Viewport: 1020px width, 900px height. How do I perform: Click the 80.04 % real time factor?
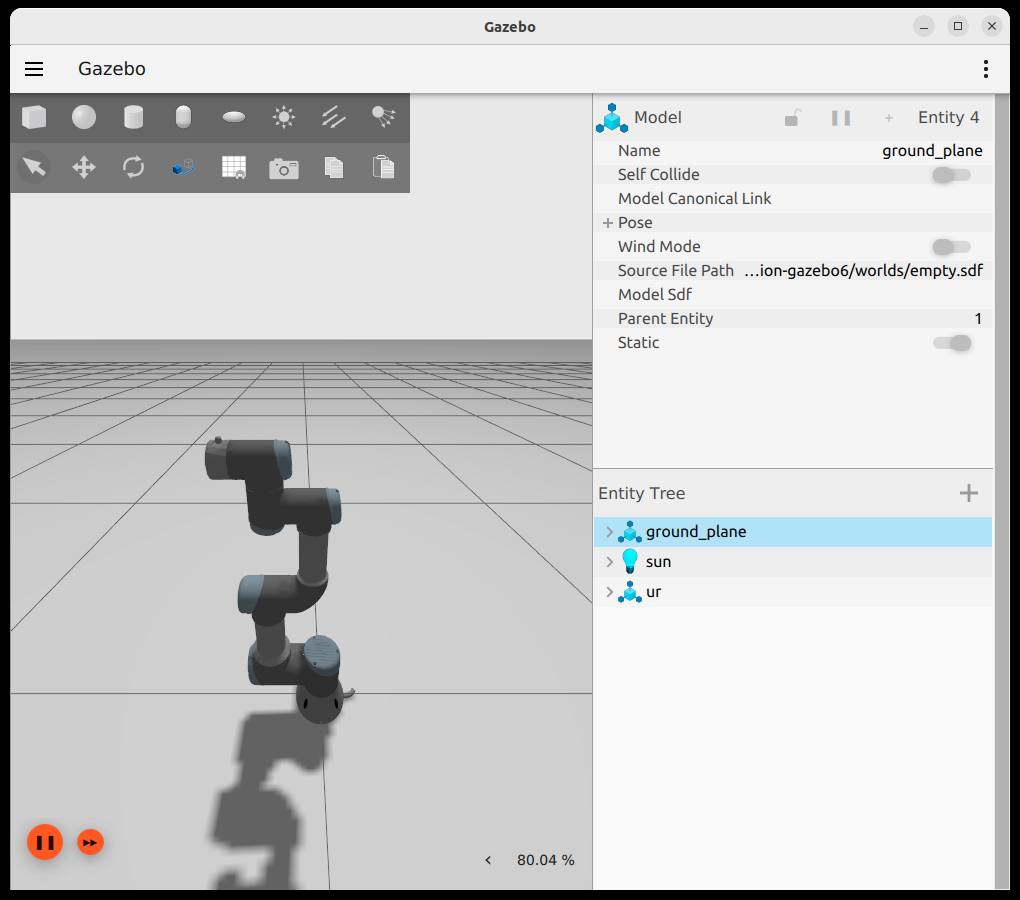545,860
